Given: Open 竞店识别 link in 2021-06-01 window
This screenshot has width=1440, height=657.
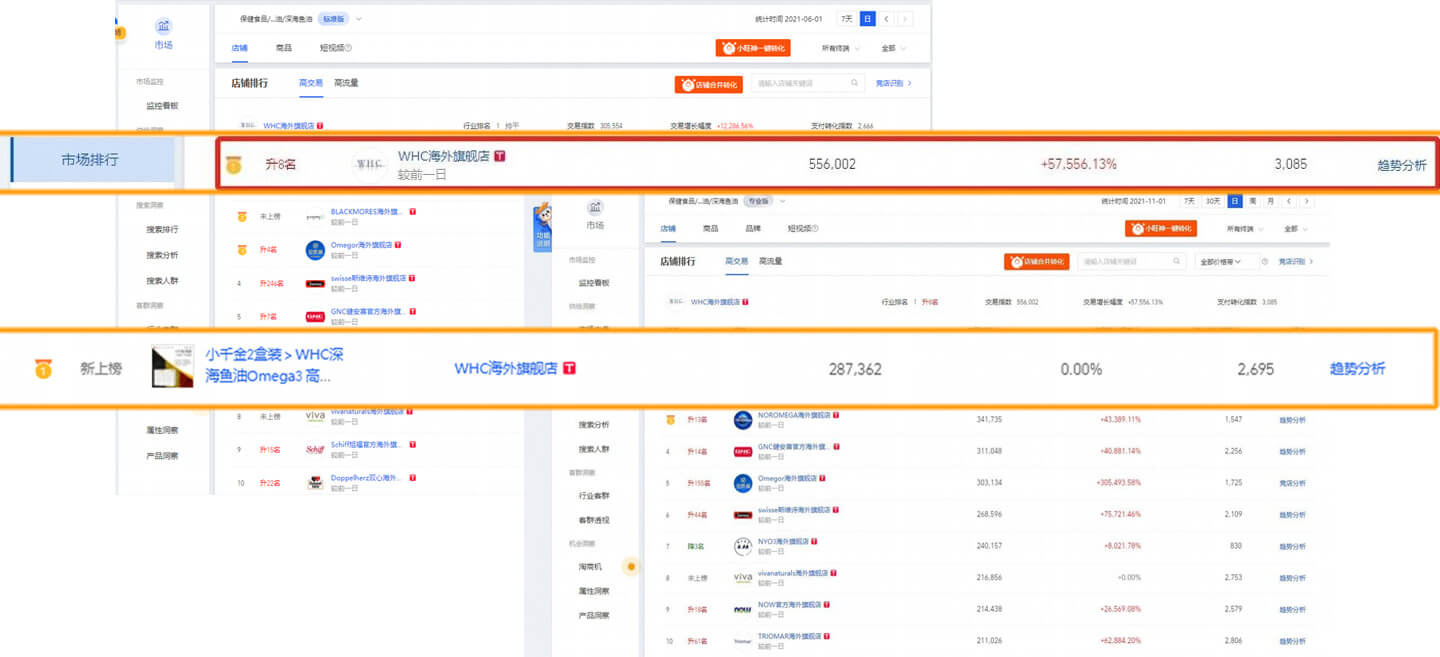Looking at the screenshot, I should coord(894,84).
